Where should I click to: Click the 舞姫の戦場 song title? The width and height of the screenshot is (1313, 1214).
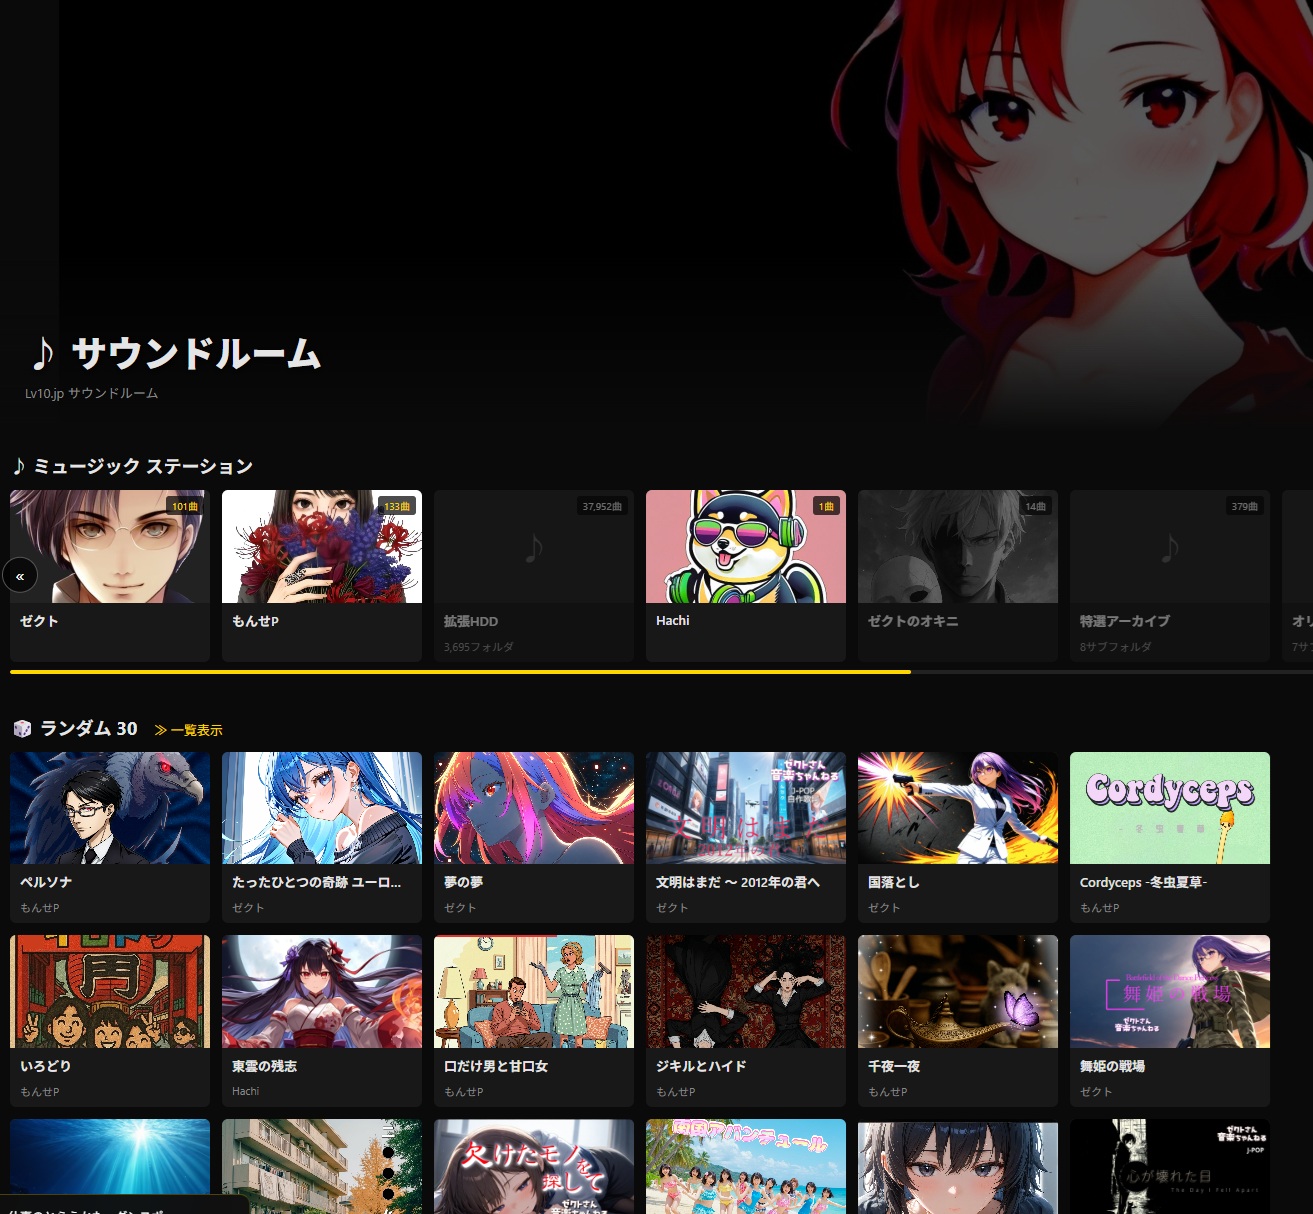(1112, 1067)
